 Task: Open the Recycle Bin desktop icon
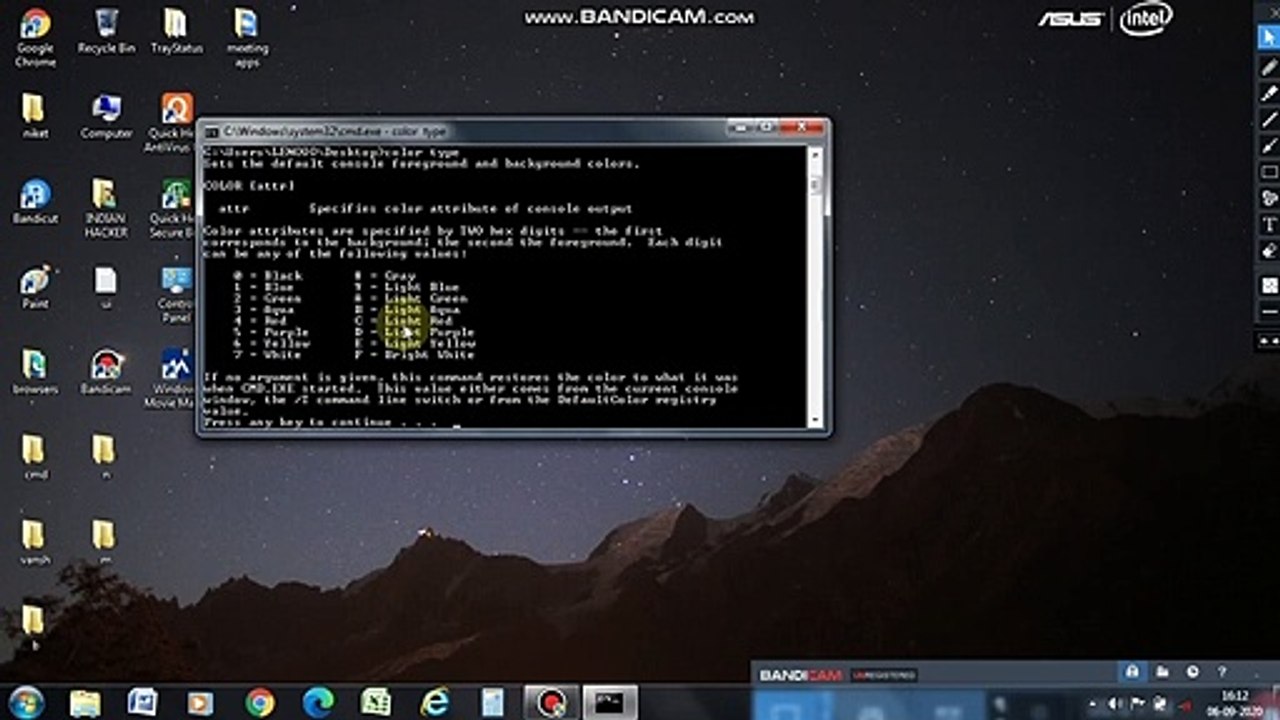(106, 32)
